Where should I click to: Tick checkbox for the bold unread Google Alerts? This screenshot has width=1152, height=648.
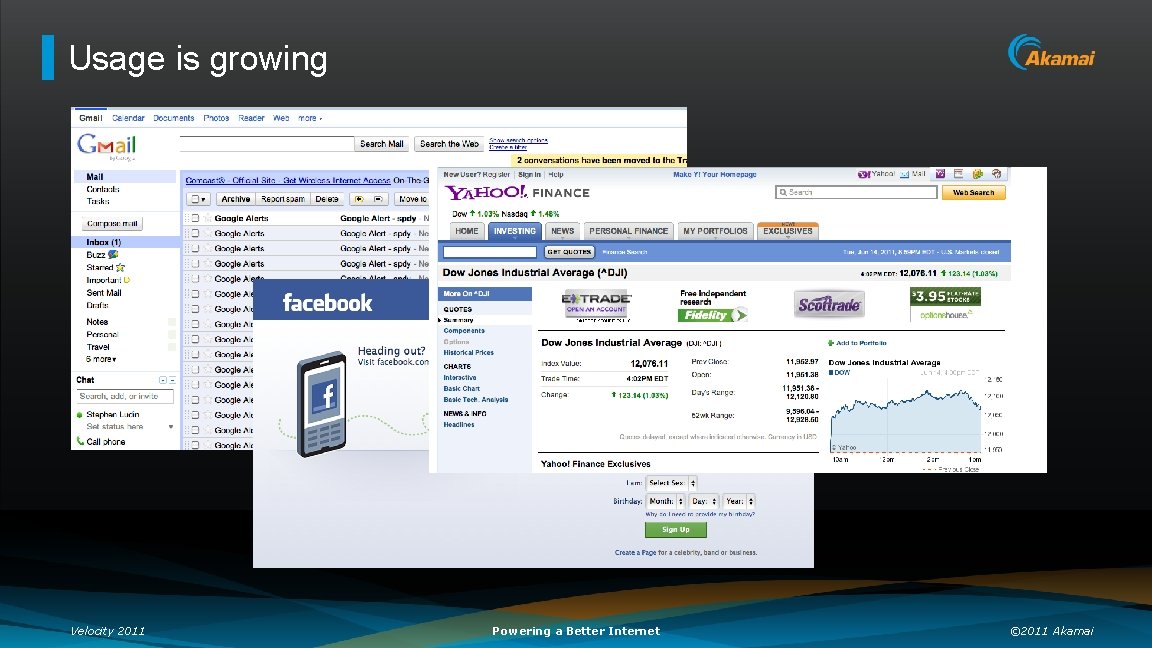point(195,218)
